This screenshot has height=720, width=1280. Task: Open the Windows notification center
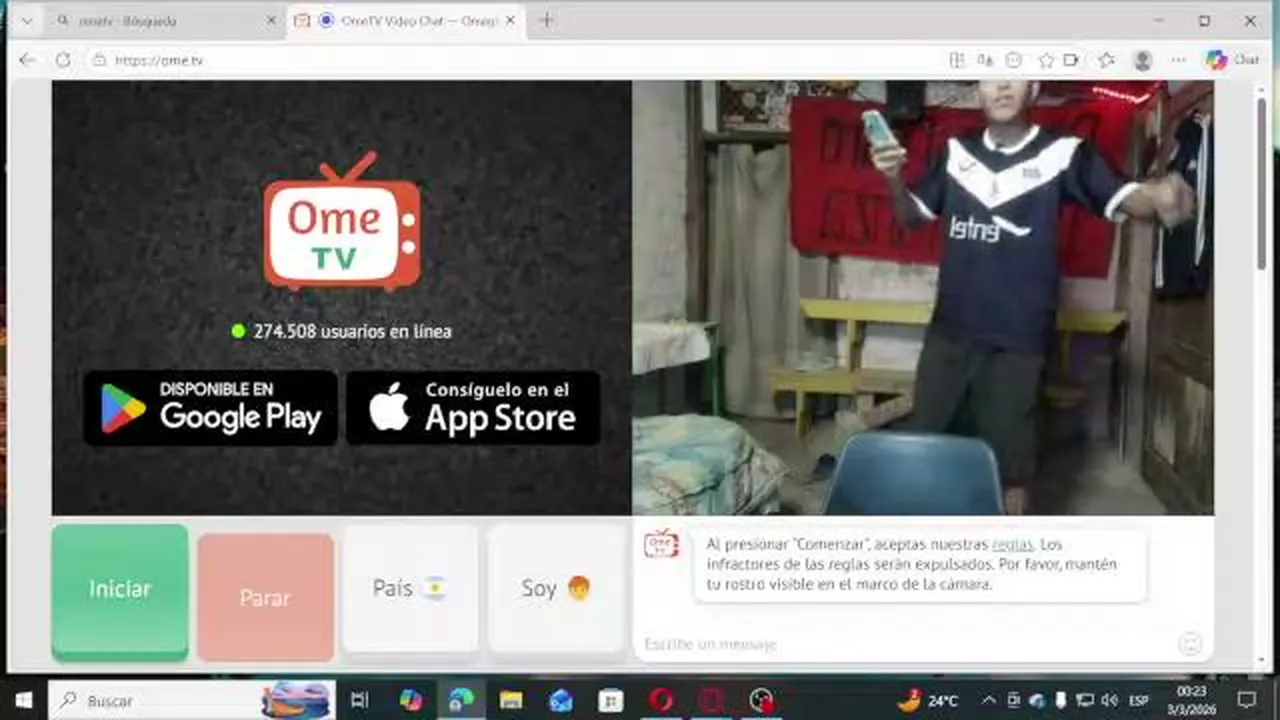pos(1246,700)
